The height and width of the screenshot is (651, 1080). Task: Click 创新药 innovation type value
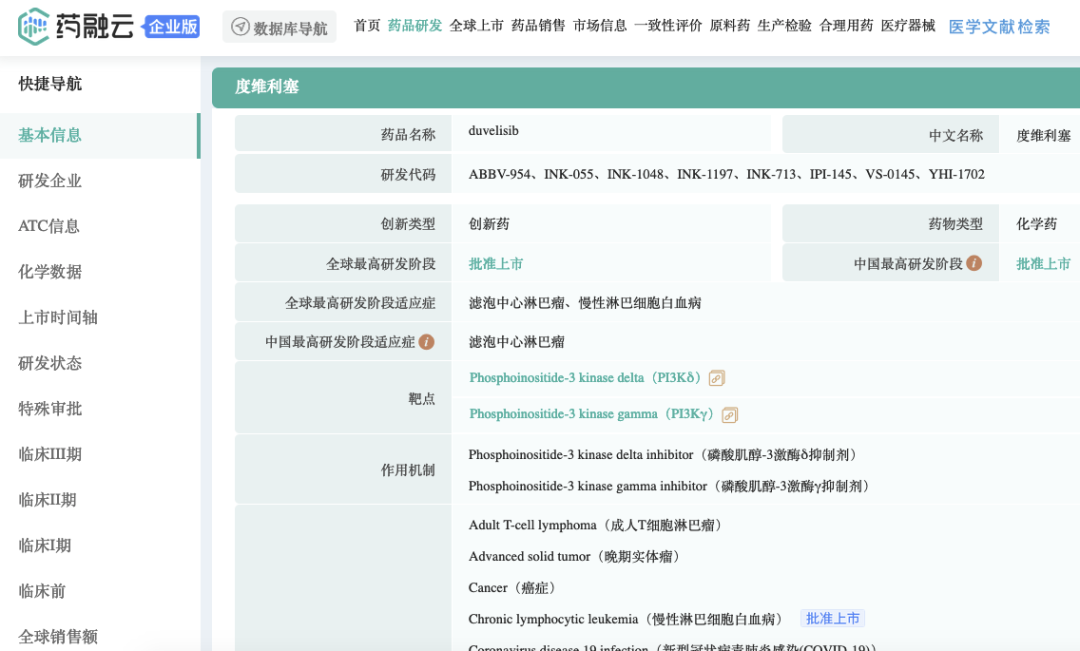click(x=489, y=224)
